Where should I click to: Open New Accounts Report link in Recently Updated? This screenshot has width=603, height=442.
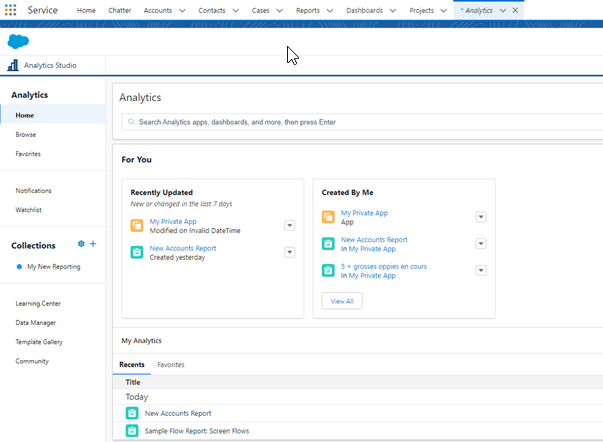[183, 248]
